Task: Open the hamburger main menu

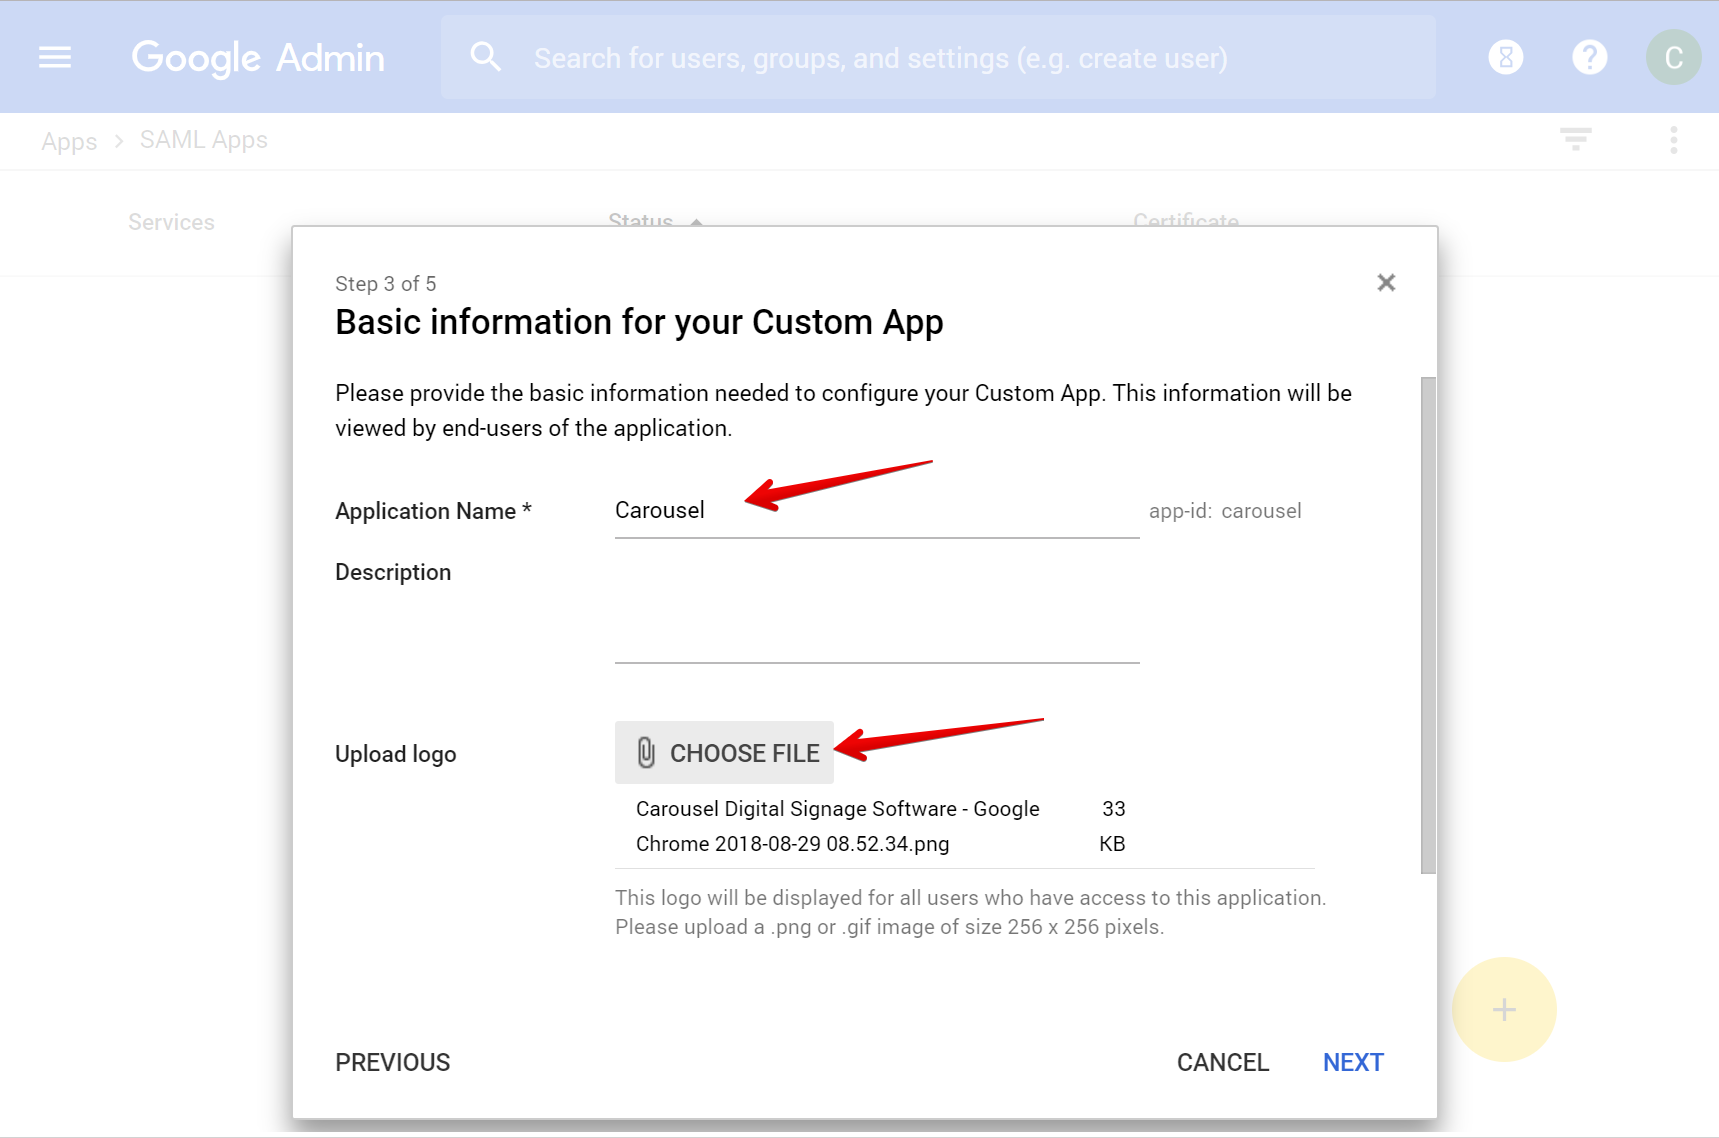Action: 55,57
